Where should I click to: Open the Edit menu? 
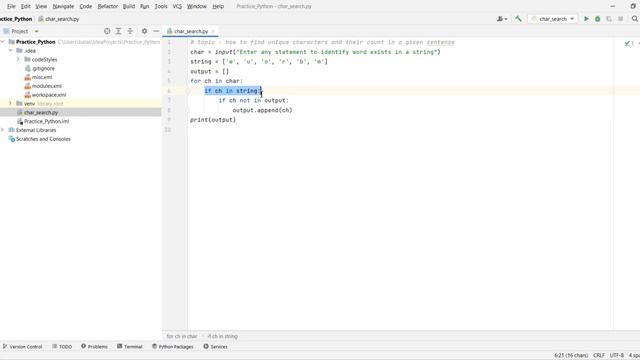(x=25, y=7)
